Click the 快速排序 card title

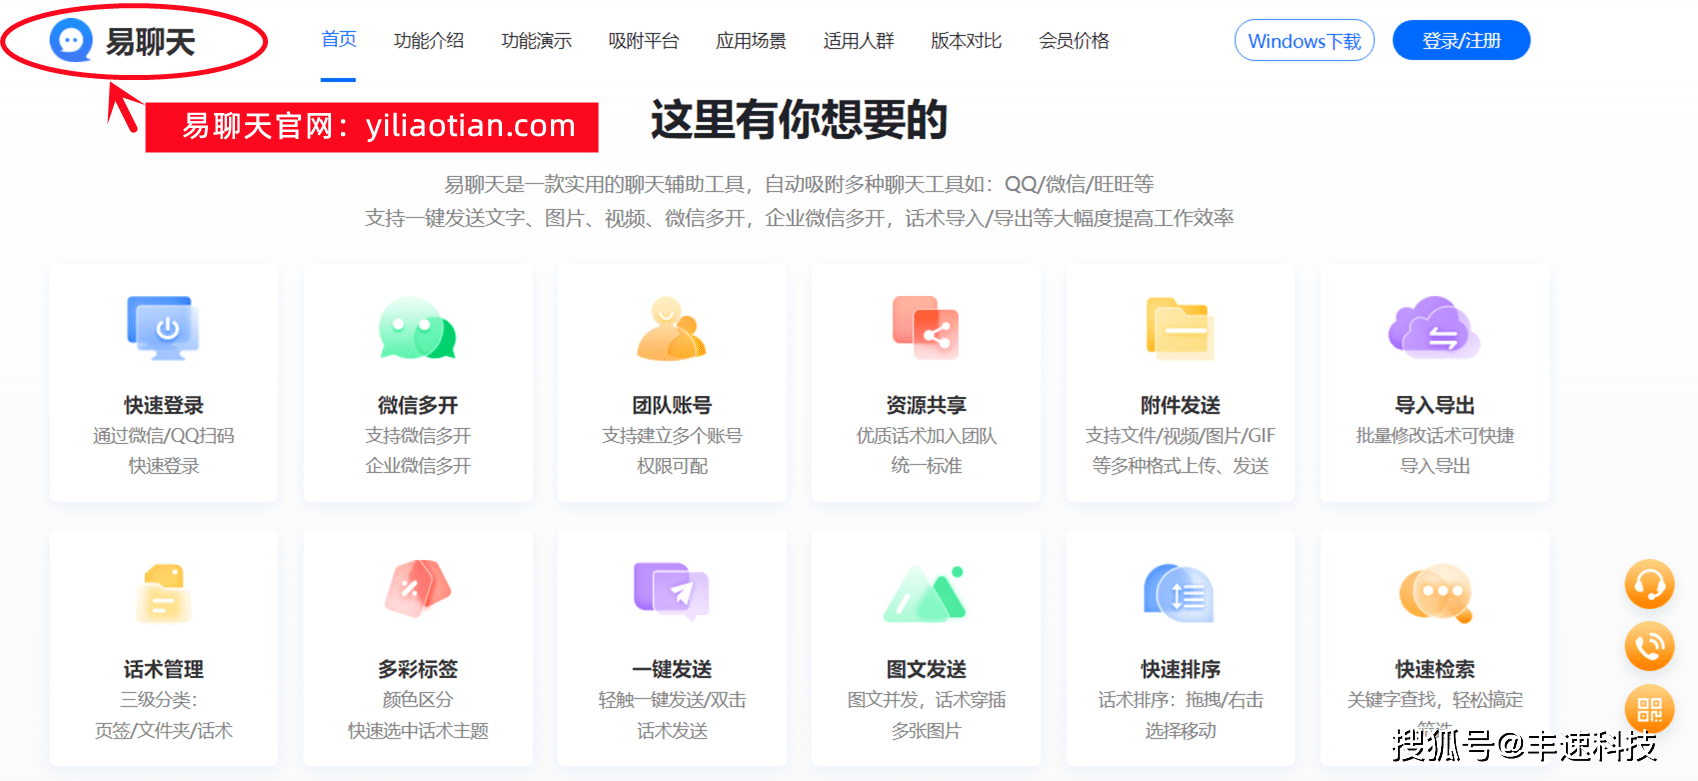pyautogui.click(x=1180, y=669)
